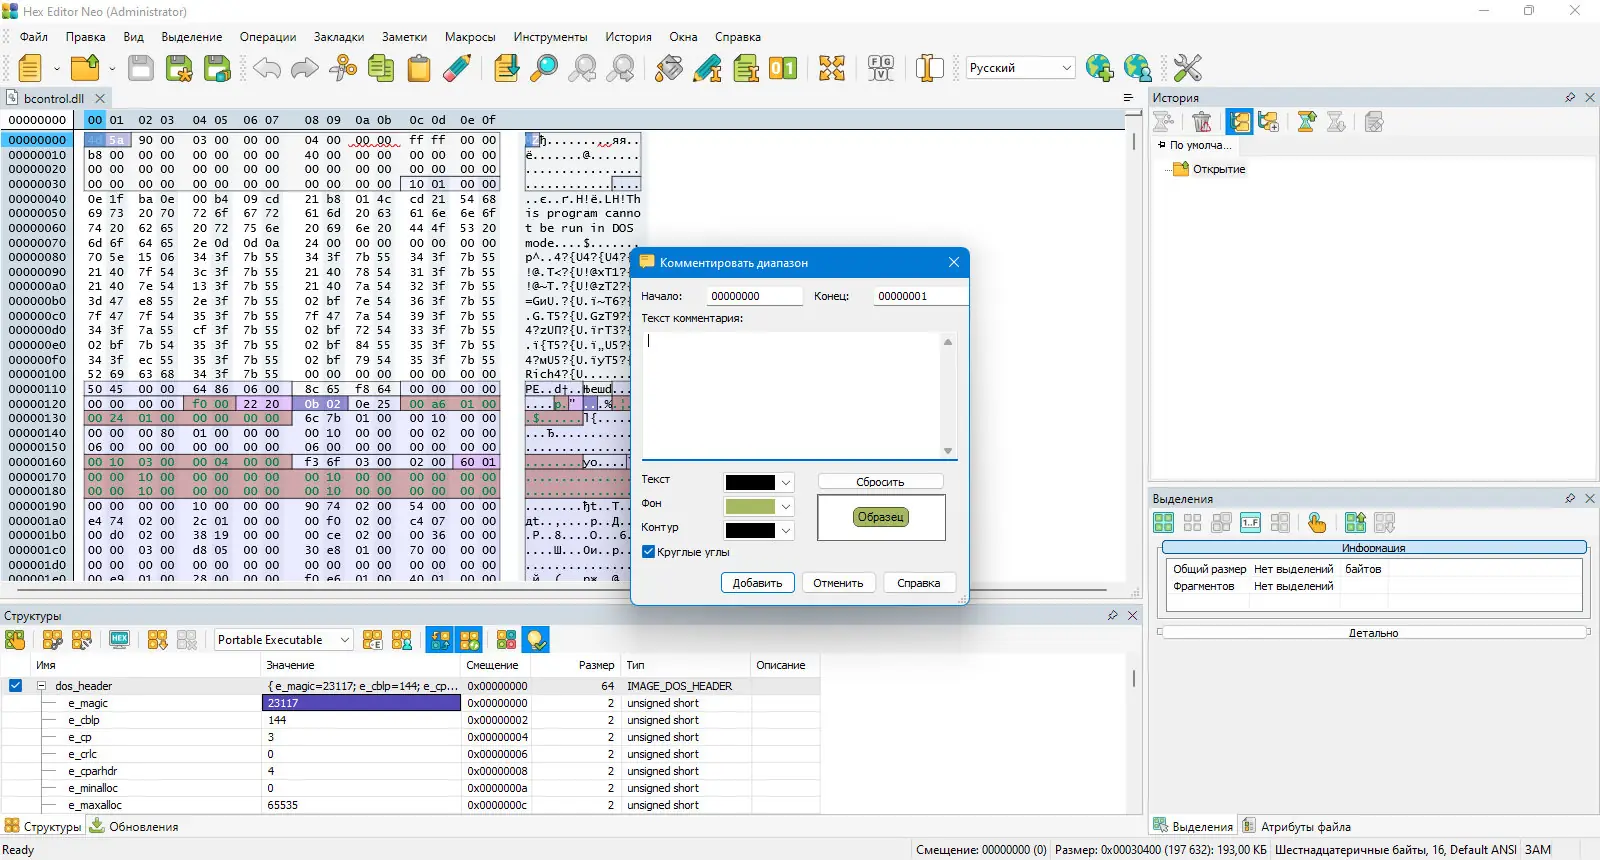Switch to the 'Структуры' bottom tab
The height and width of the screenshot is (860, 1600).
(43, 827)
